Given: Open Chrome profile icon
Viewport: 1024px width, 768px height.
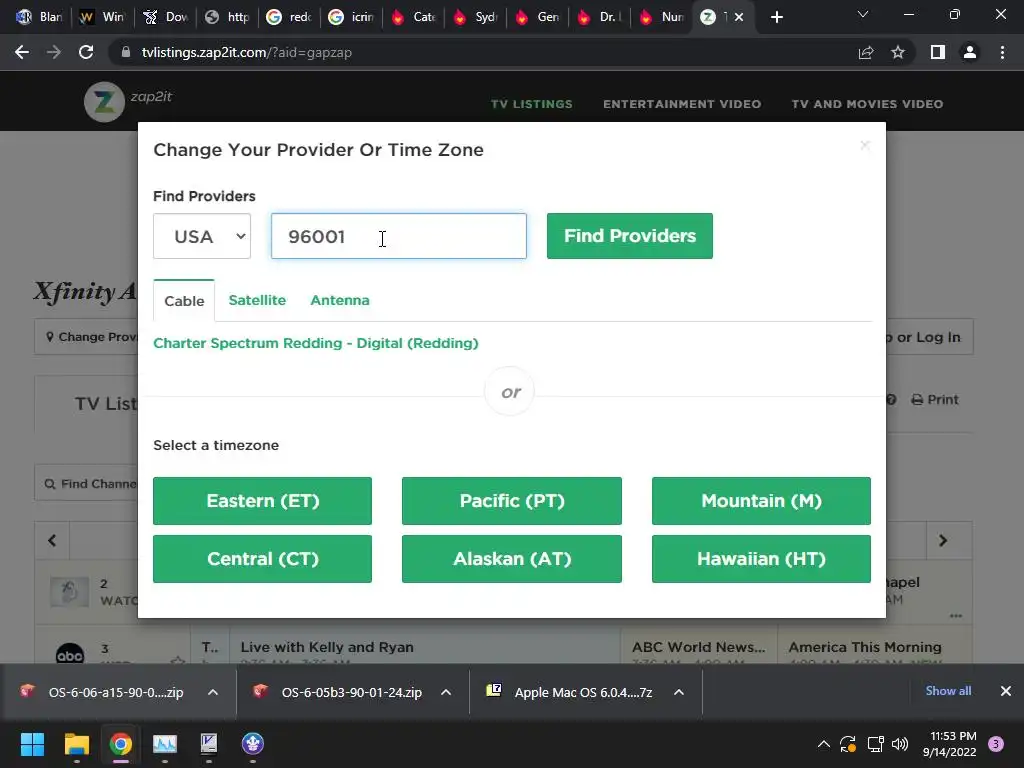Looking at the screenshot, I should click(x=970, y=52).
